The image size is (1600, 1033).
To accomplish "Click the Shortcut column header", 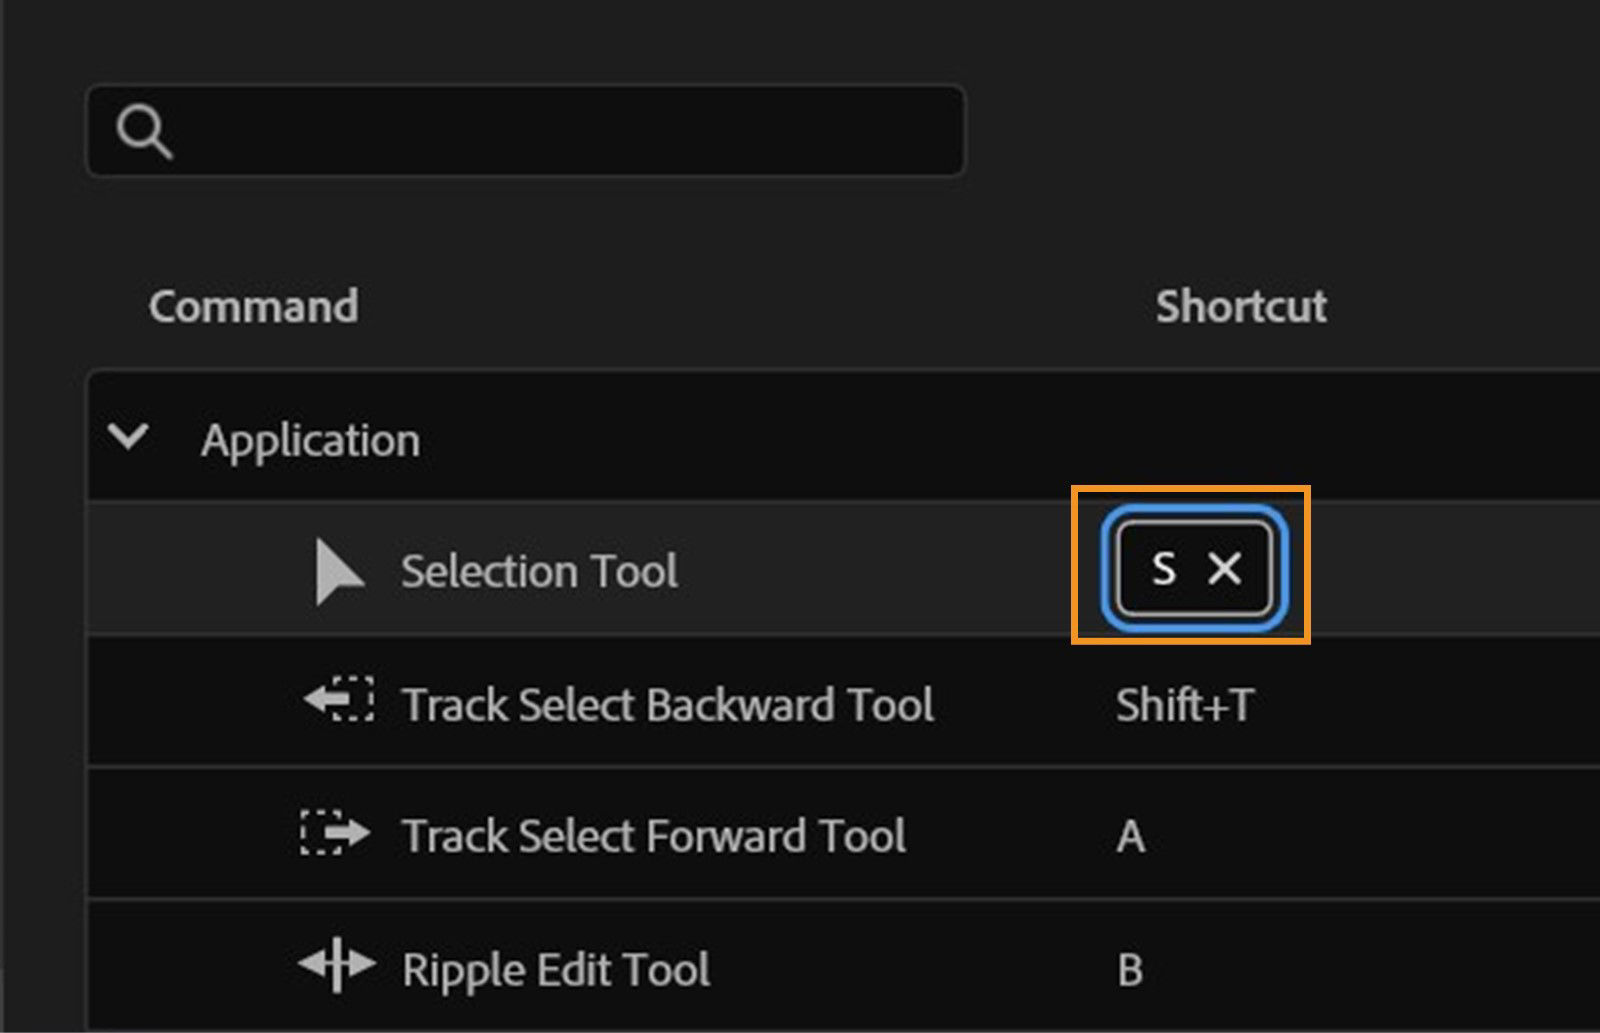I will 1240,307.
